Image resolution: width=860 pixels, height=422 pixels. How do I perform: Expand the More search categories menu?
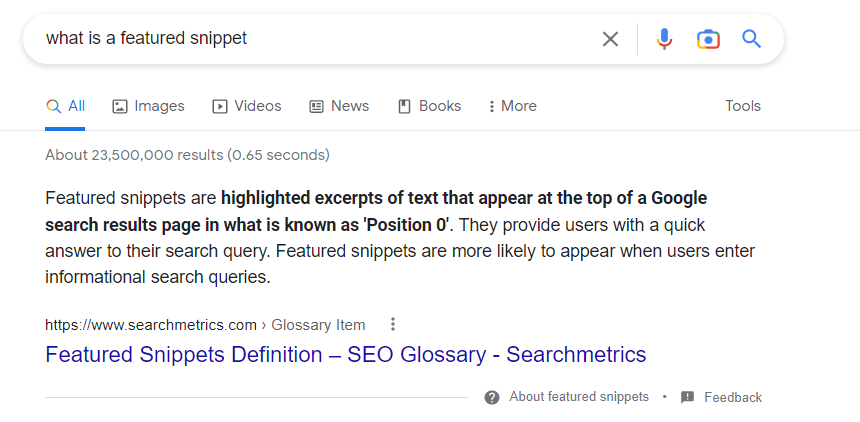click(512, 106)
